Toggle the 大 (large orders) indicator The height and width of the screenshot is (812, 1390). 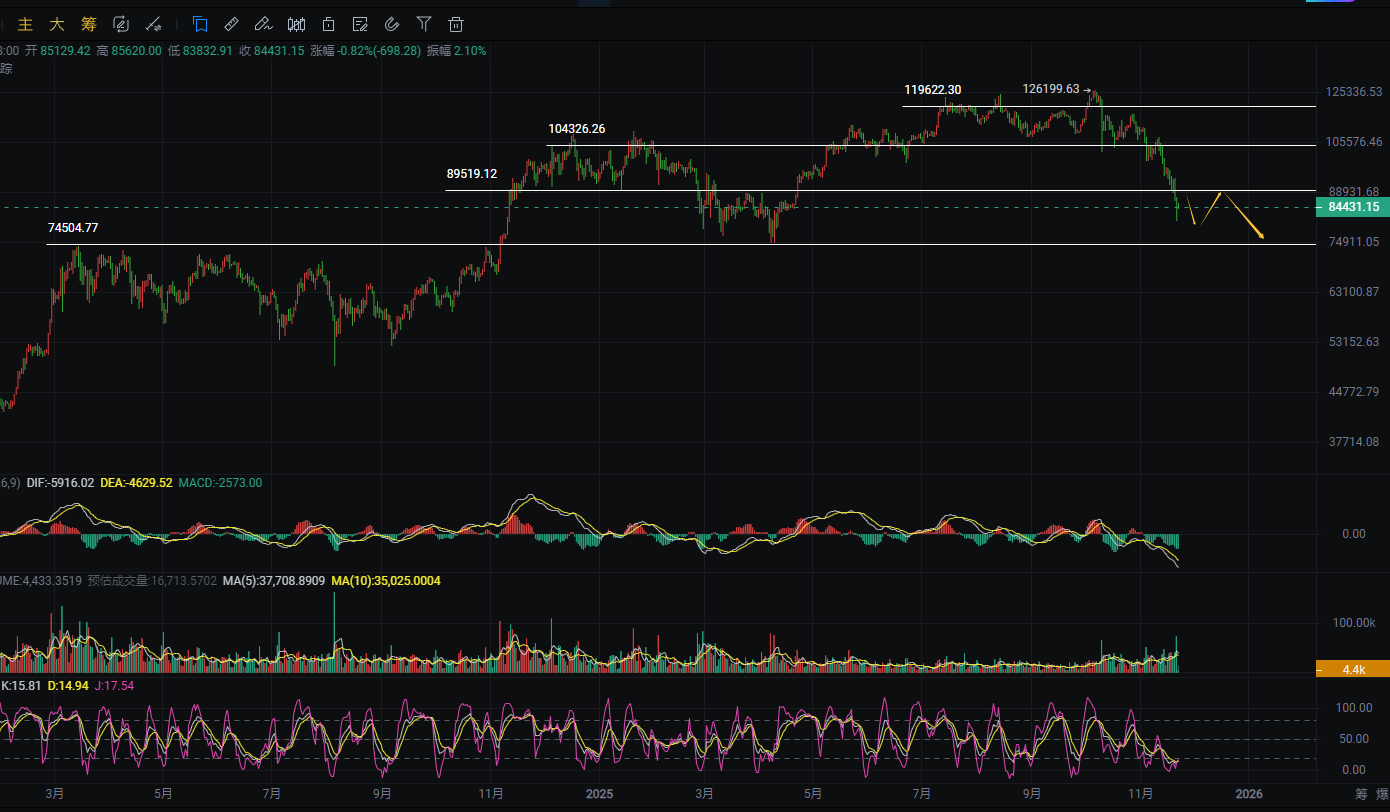click(x=57, y=24)
